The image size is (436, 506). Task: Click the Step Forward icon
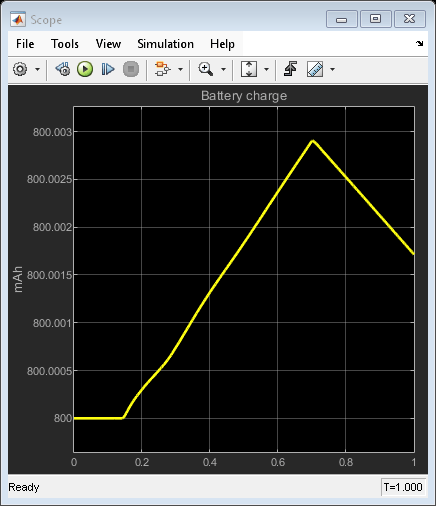pyautogui.click(x=108, y=69)
